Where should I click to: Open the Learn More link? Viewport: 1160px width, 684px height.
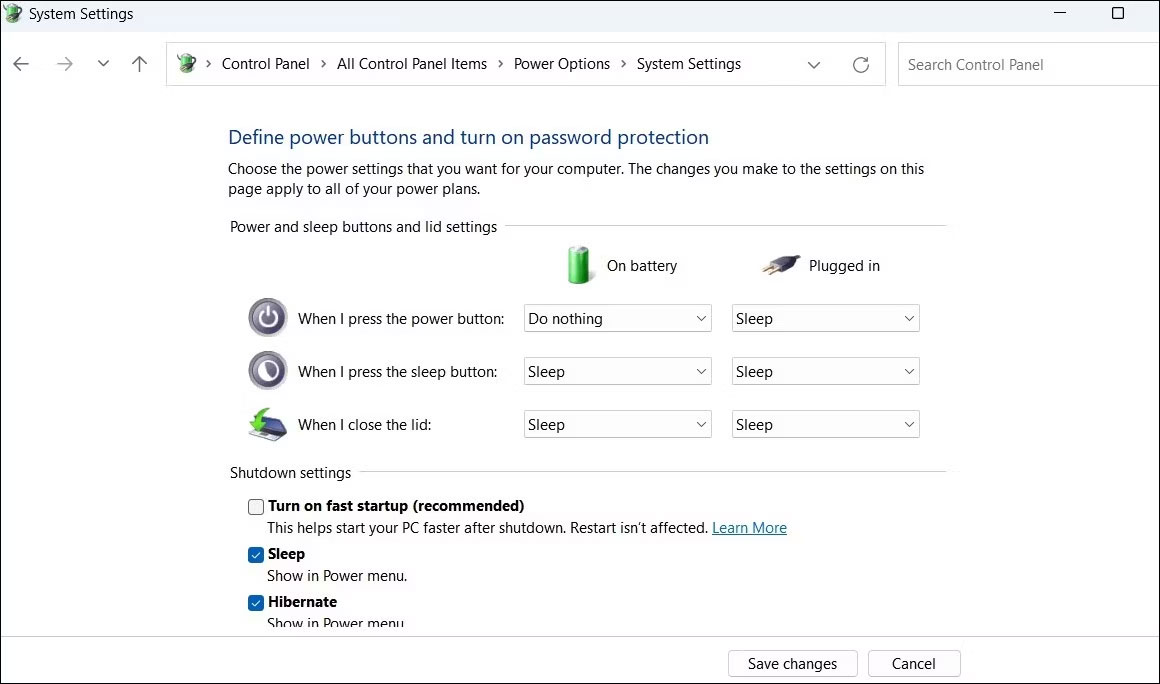pos(749,528)
